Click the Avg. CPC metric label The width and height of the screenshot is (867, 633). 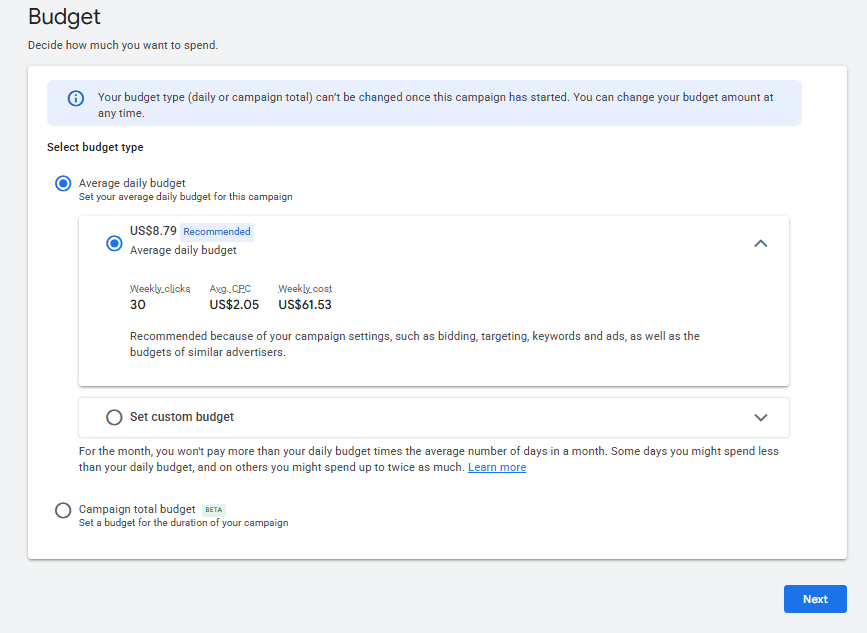[231, 289]
